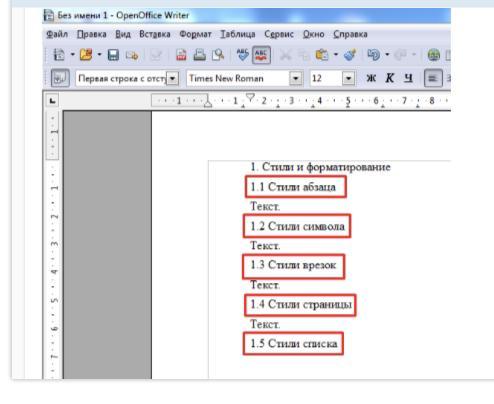This screenshot has width=494, height=404.
Task: Run the spelling and grammar check
Action: [242, 55]
